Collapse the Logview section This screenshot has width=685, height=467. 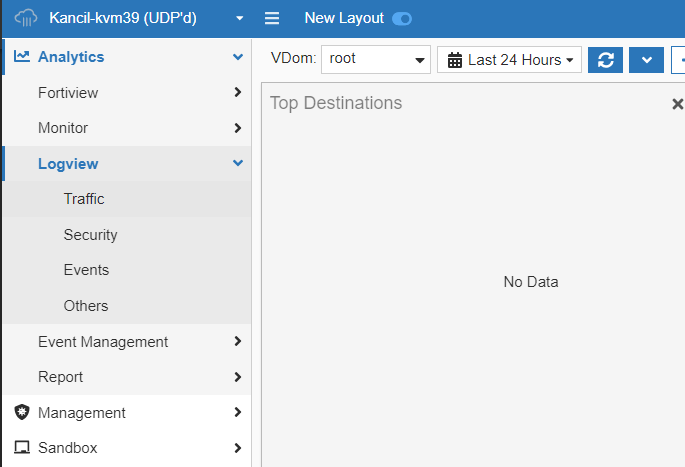(x=237, y=164)
